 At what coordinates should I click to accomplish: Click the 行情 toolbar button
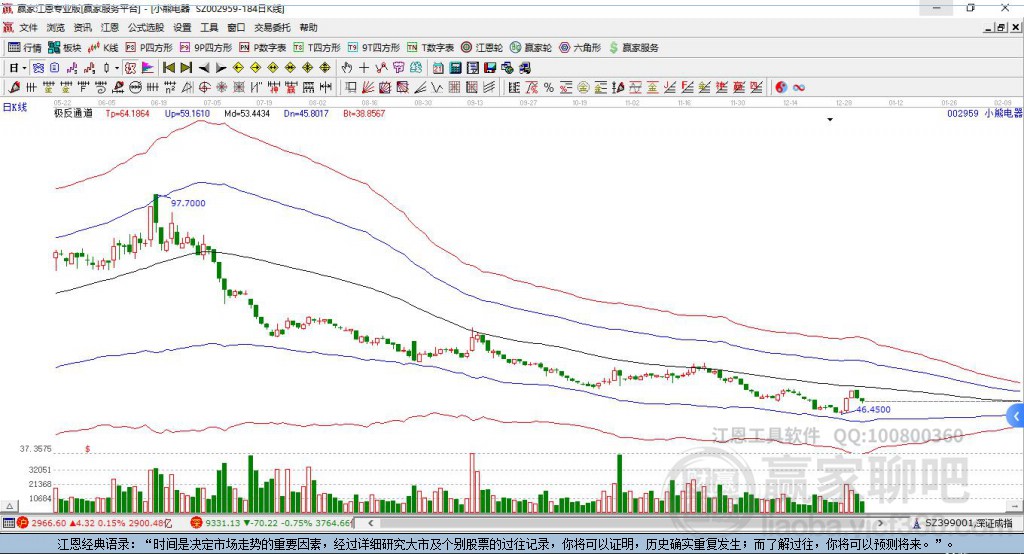pyautogui.click(x=25, y=48)
